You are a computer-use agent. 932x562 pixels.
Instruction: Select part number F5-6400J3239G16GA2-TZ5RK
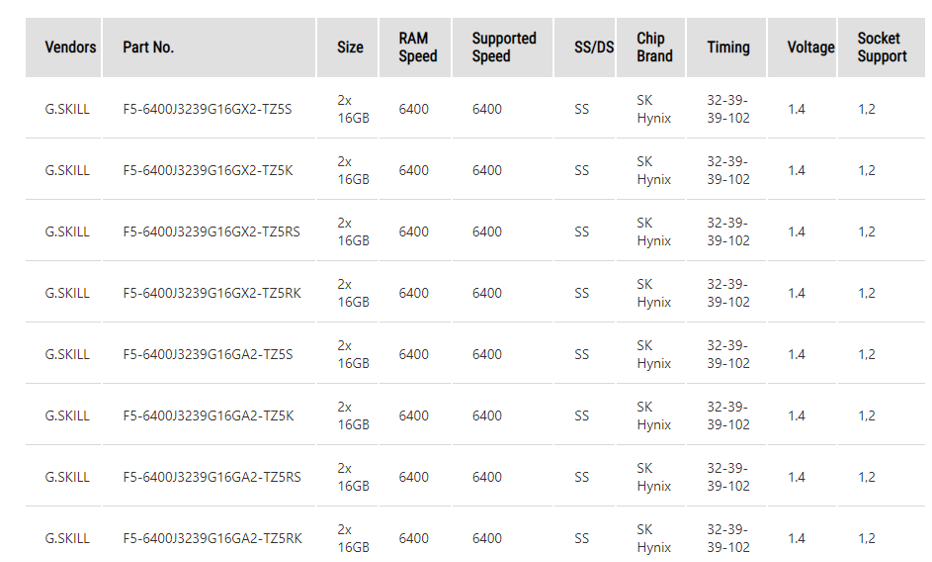click(212, 538)
